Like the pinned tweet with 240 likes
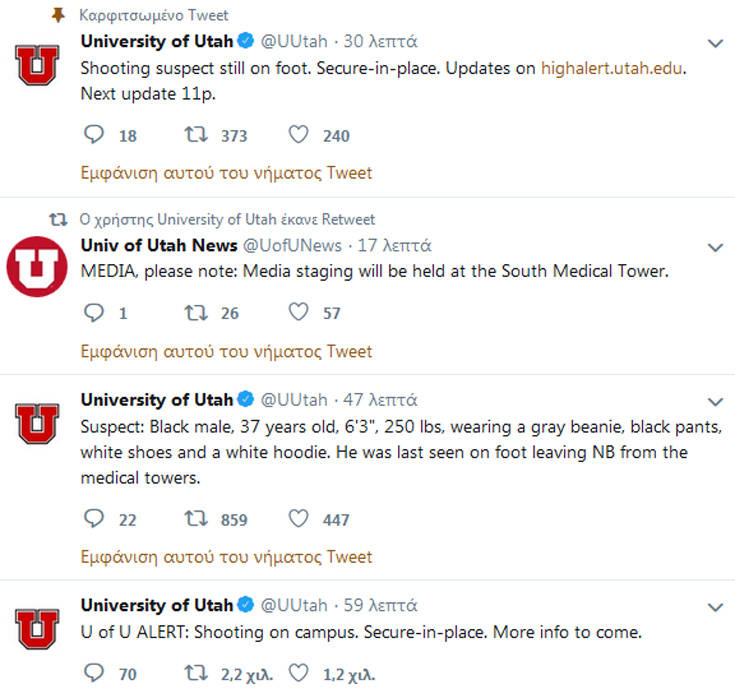 click(298, 135)
